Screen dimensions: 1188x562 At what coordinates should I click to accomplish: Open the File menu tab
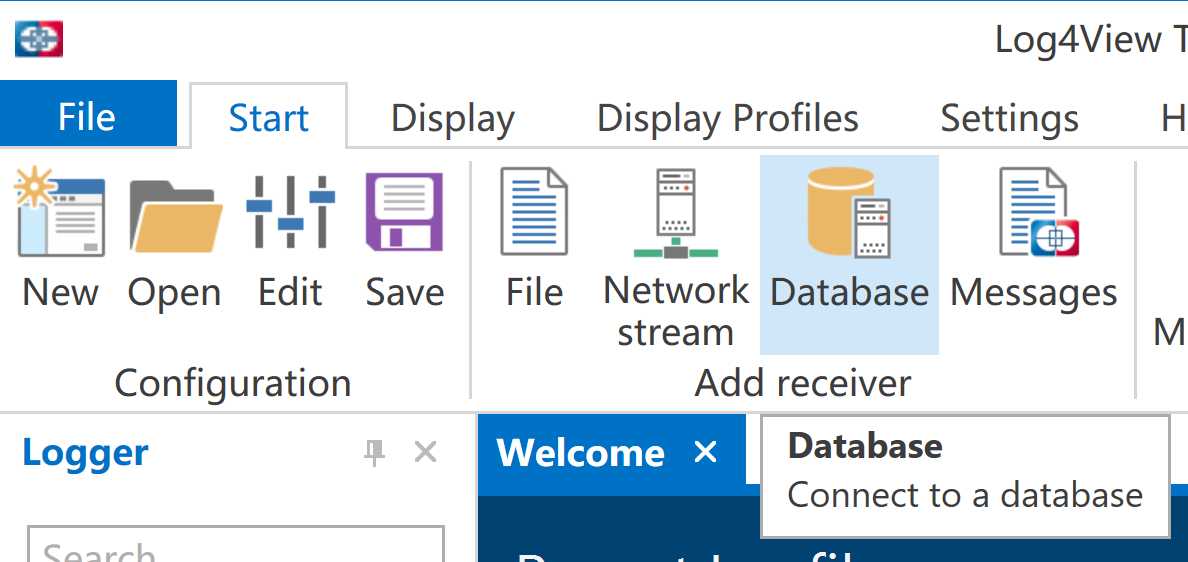(x=88, y=114)
